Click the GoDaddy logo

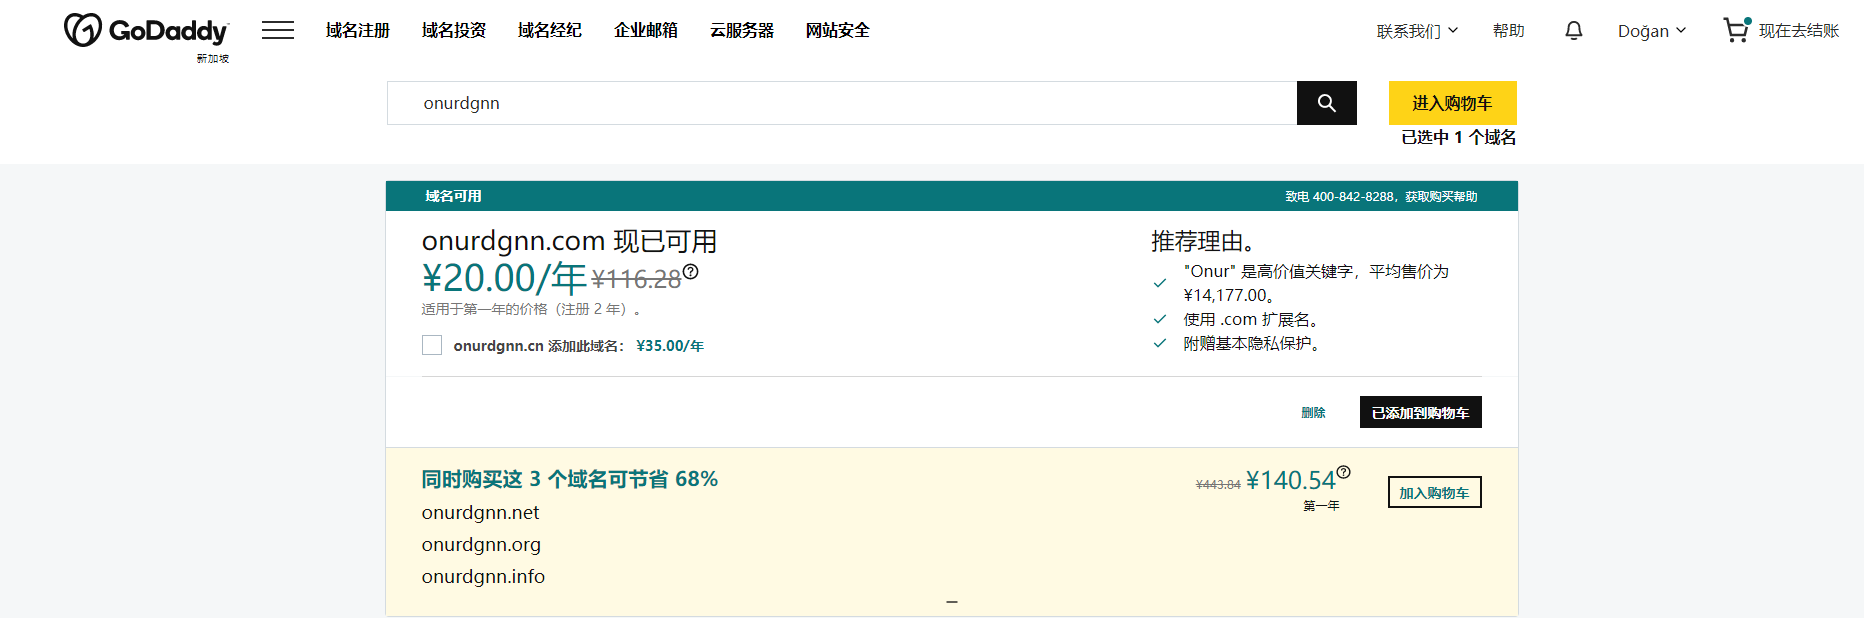tap(146, 31)
